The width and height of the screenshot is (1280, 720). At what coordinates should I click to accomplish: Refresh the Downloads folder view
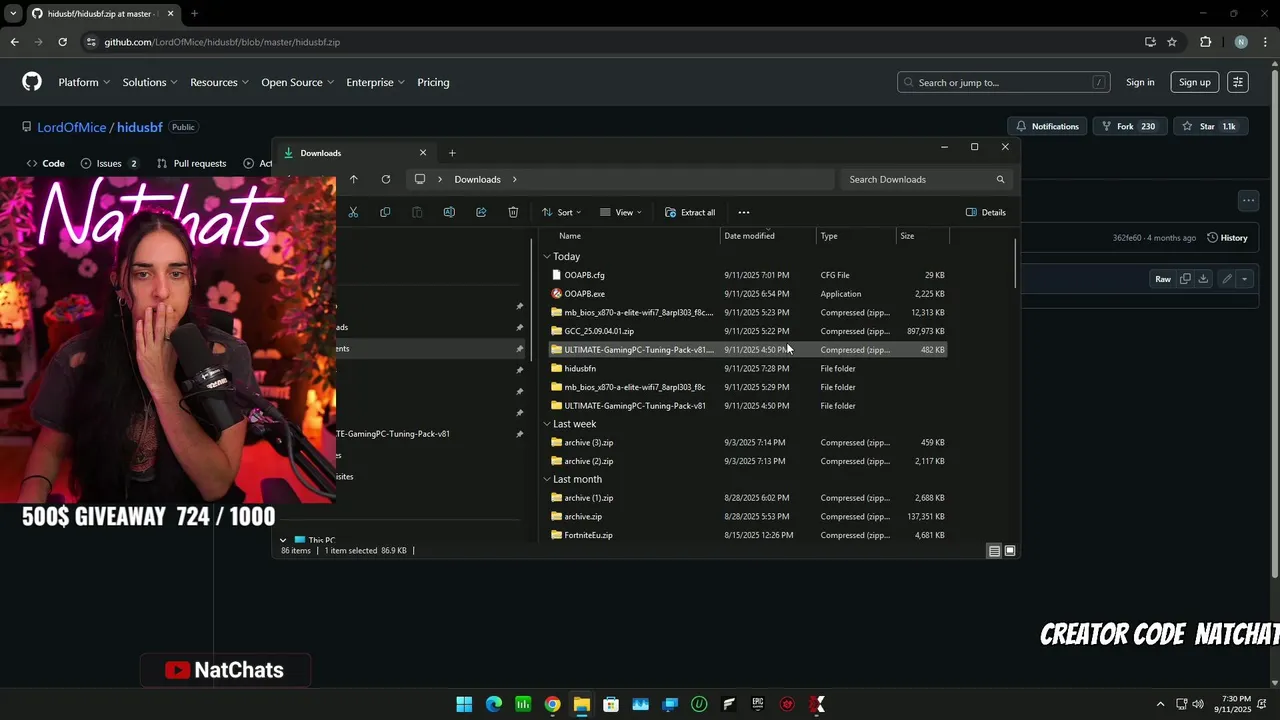tap(385, 179)
